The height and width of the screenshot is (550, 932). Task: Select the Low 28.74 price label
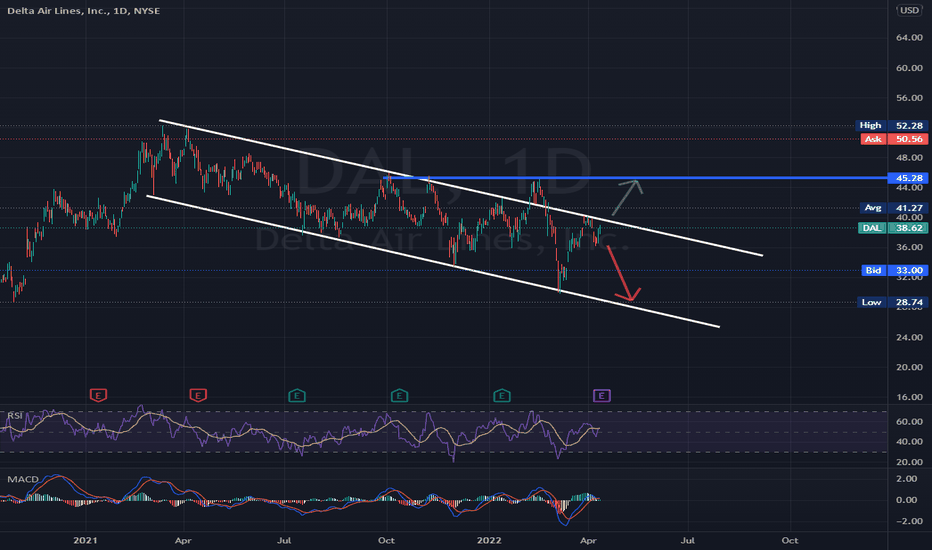[892, 302]
